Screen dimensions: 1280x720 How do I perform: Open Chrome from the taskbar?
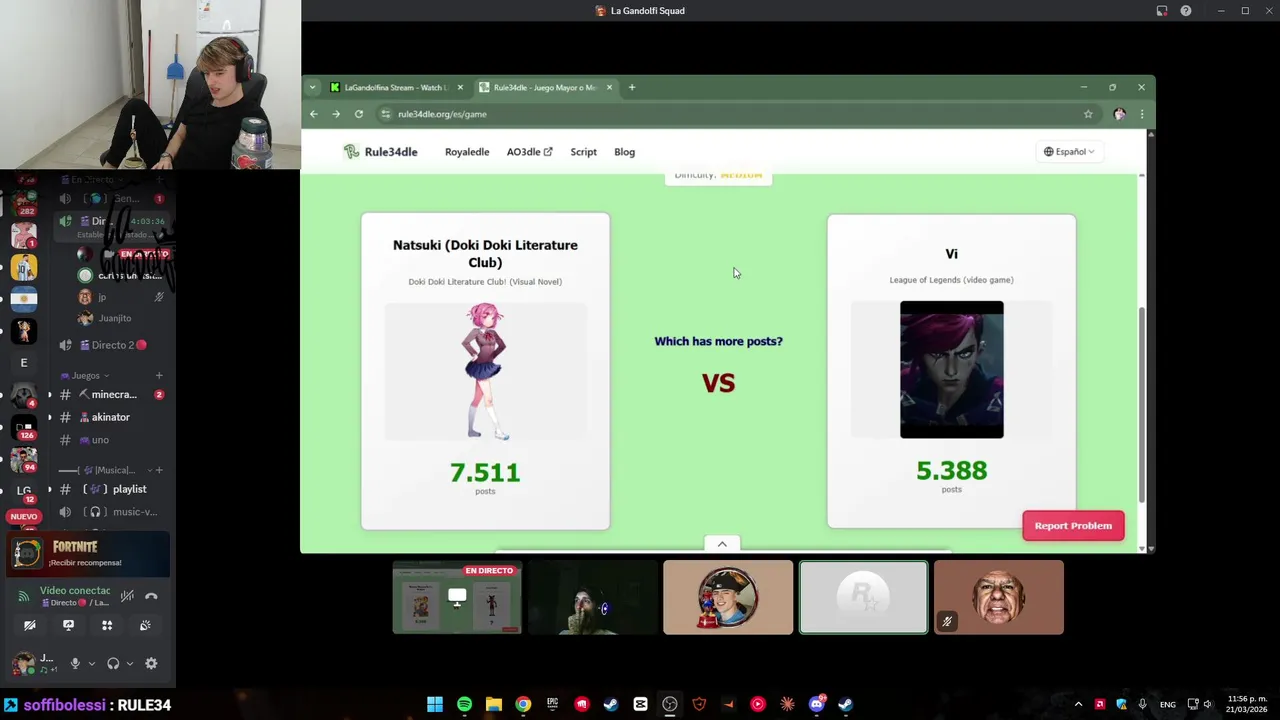click(x=523, y=705)
